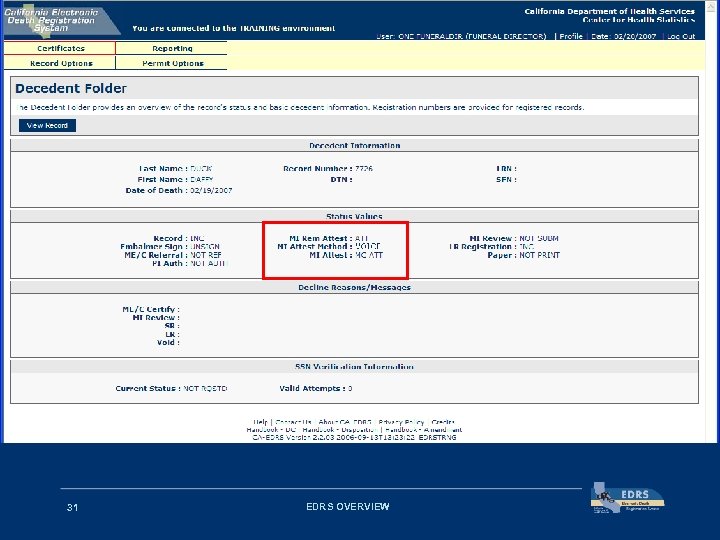Click the SSN Verification Information section header
The image size is (720, 540).
coord(354,367)
